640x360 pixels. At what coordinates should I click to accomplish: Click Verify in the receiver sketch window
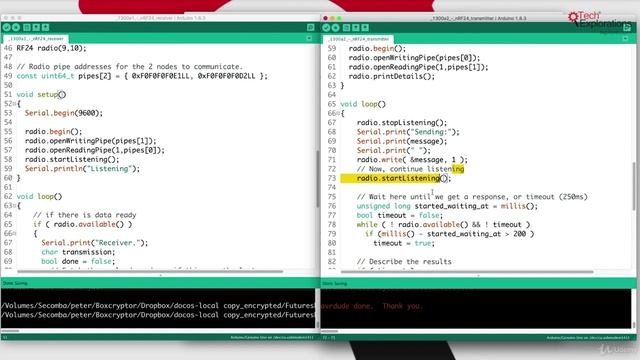(7, 27)
